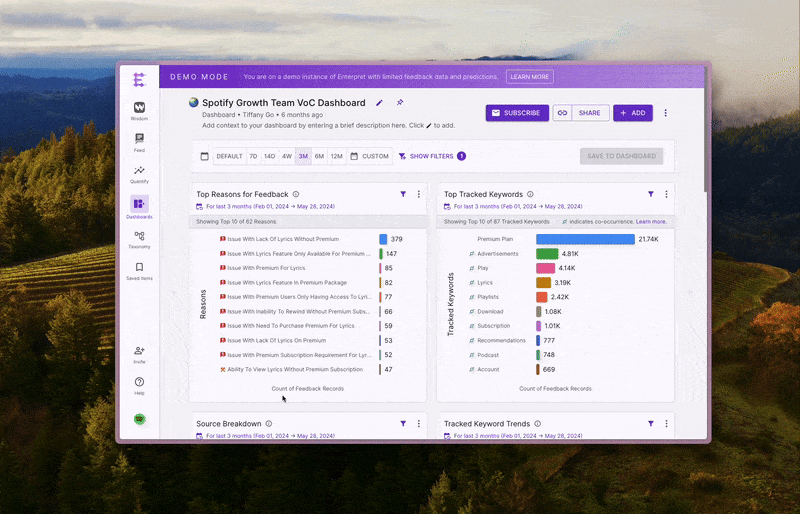Click the 'Recommendations' keyword label
Screen dimensions: 800x514
coord(501,340)
